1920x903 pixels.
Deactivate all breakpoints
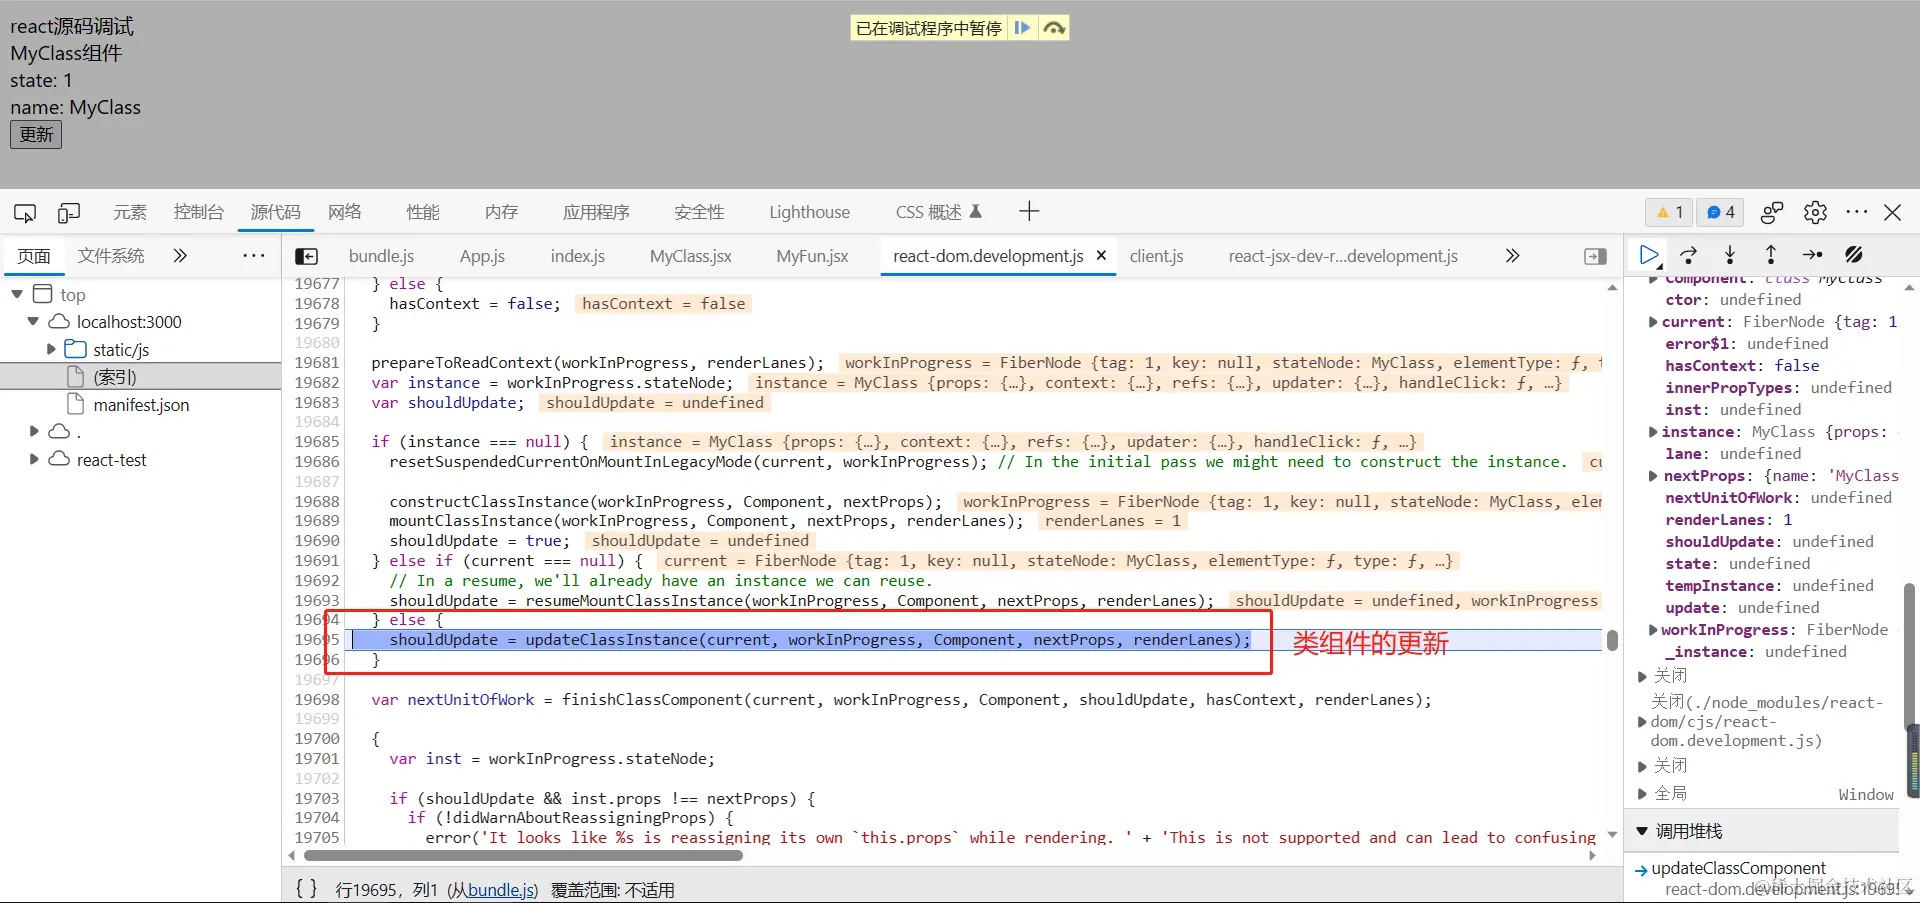tap(1854, 255)
